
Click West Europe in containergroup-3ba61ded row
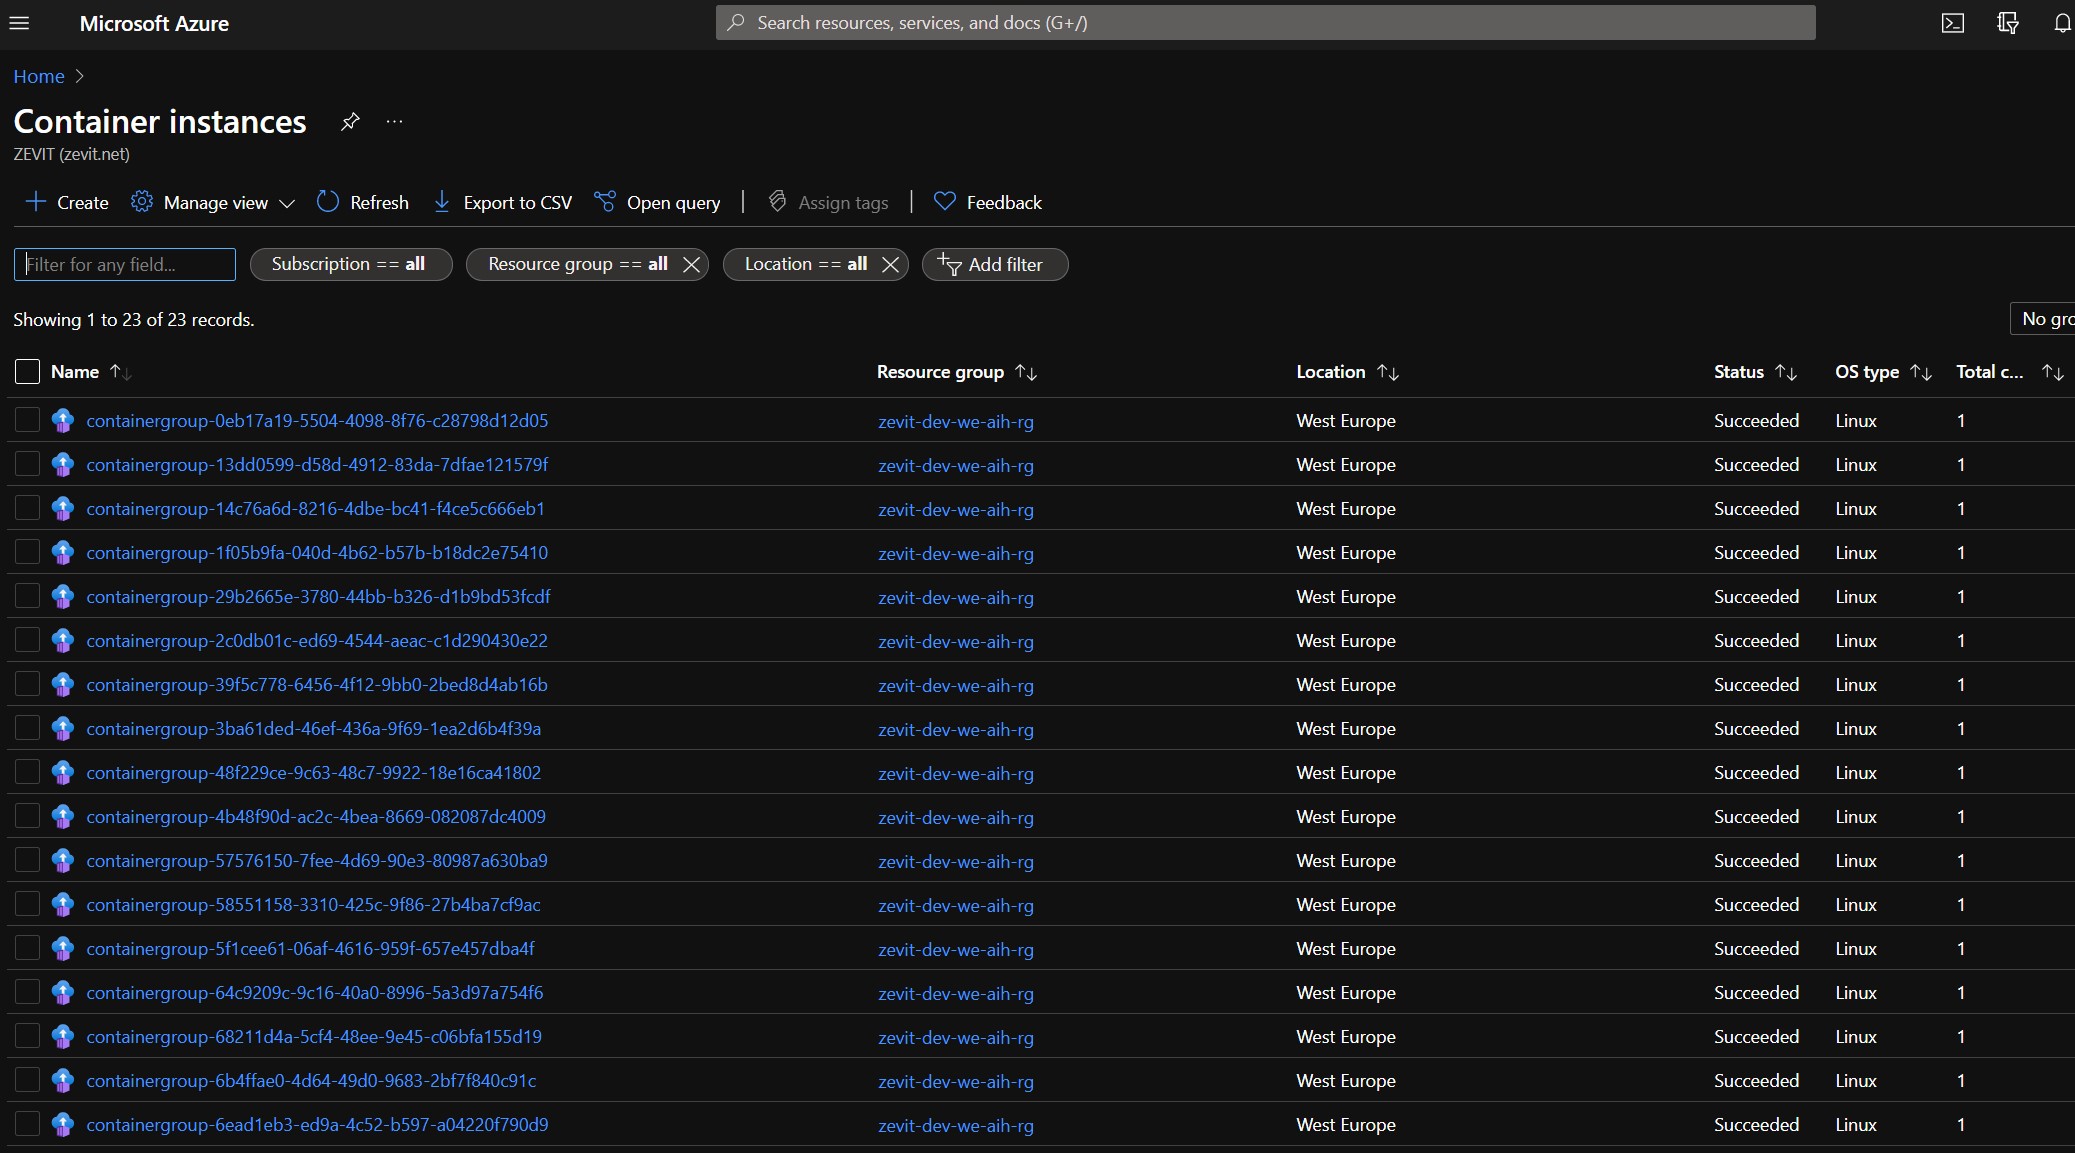coord(1346,729)
